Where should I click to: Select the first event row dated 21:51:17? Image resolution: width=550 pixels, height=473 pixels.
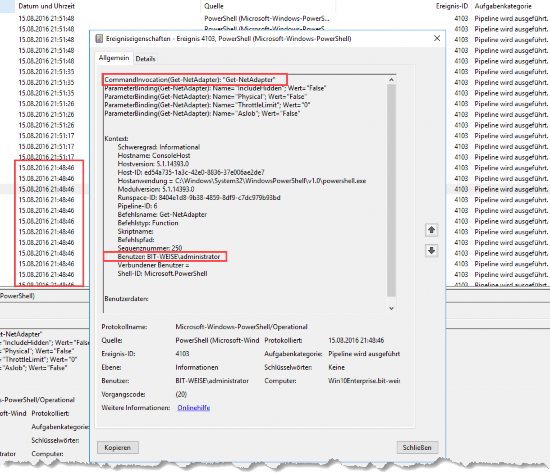[46, 135]
